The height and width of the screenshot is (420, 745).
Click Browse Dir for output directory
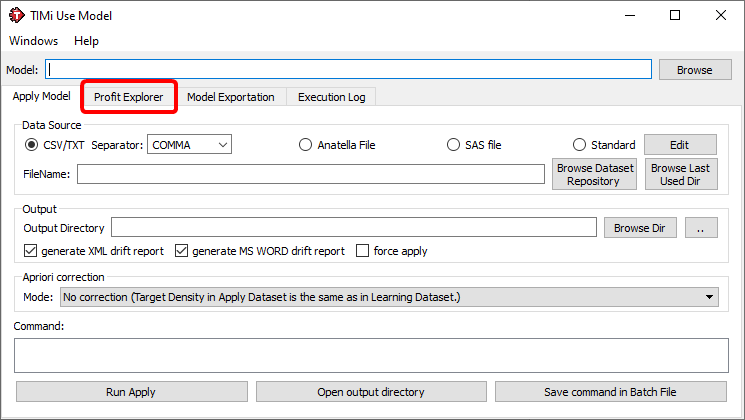640,228
